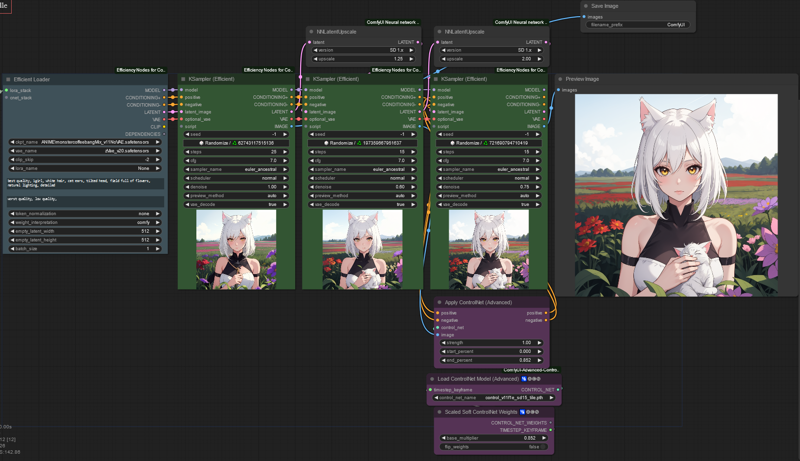Click the large generated image in Preview Image node
The width and height of the screenshot is (800, 461).
(x=676, y=195)
